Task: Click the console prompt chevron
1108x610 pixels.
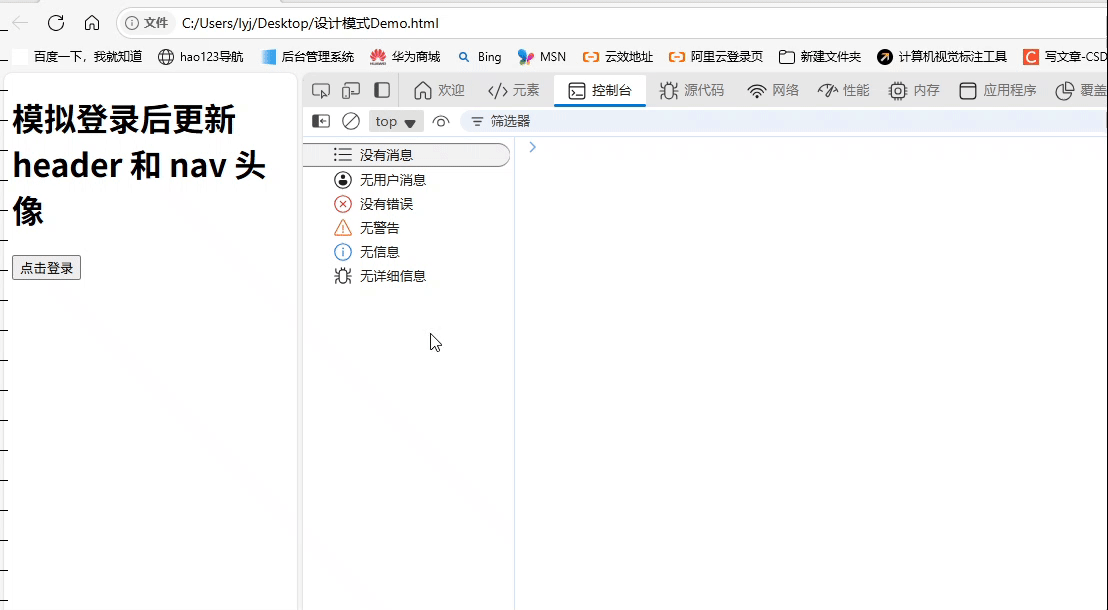Action: tap(533, 147)
